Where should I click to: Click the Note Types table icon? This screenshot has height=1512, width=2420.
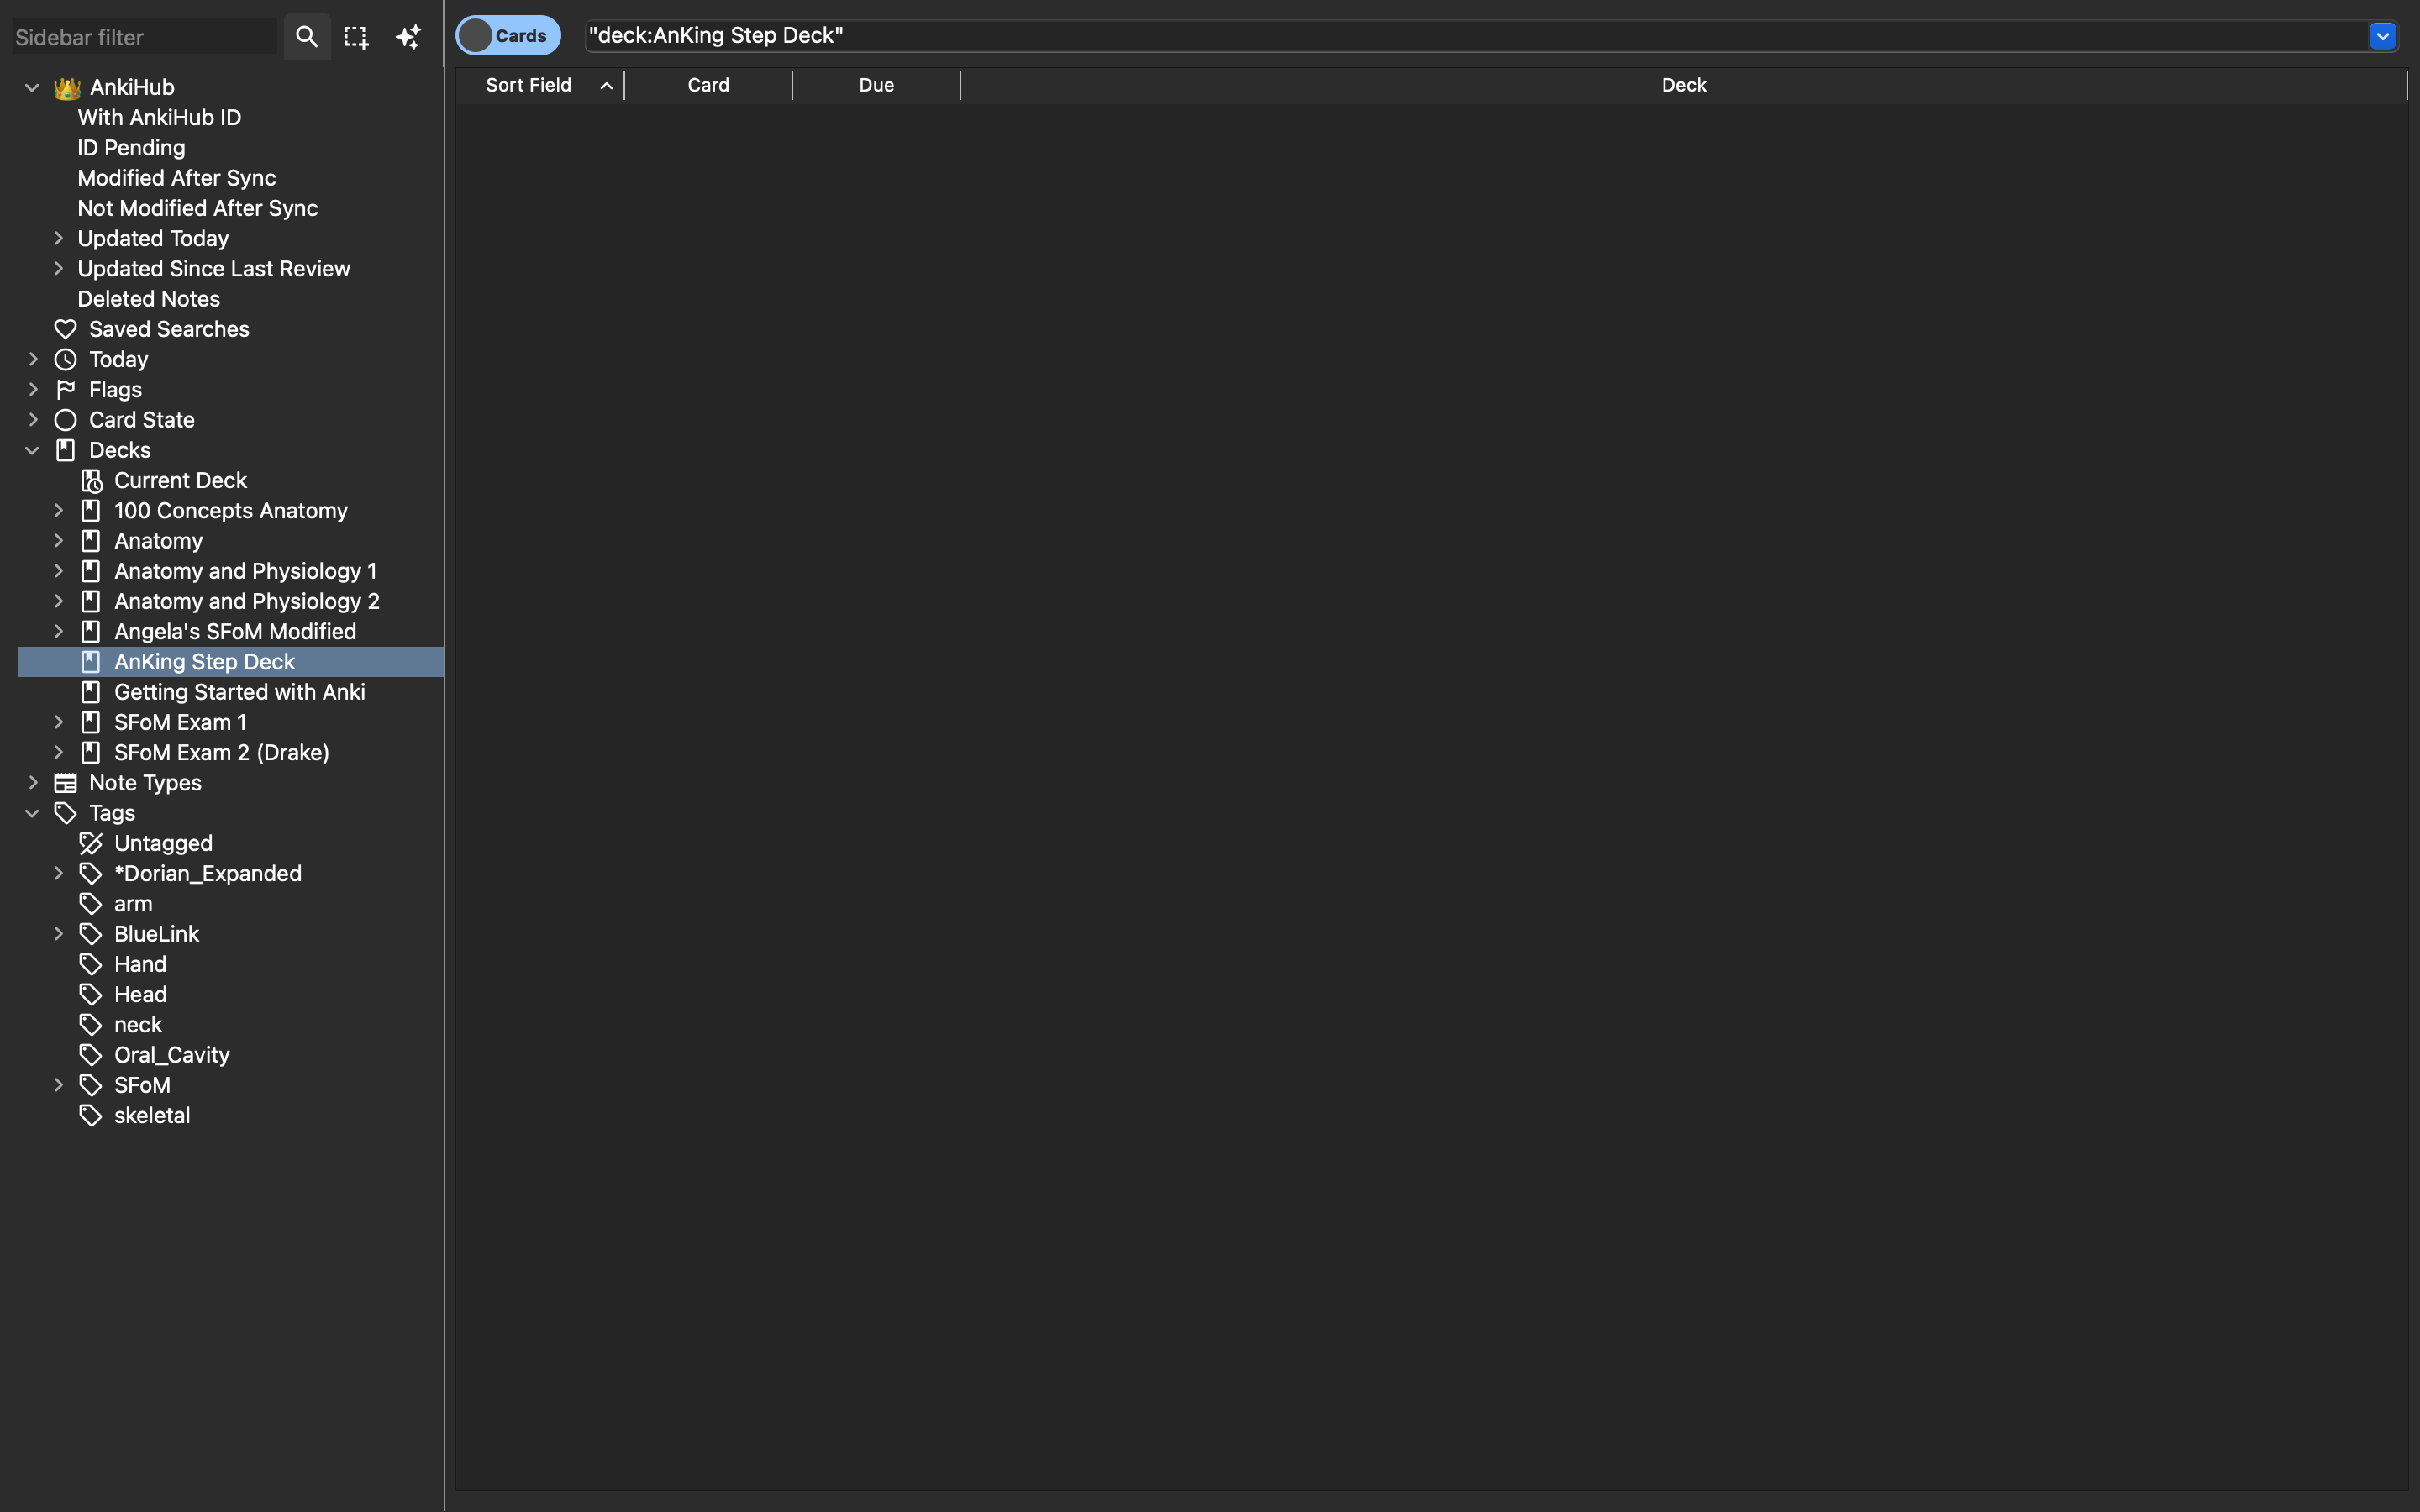(66, 783)
